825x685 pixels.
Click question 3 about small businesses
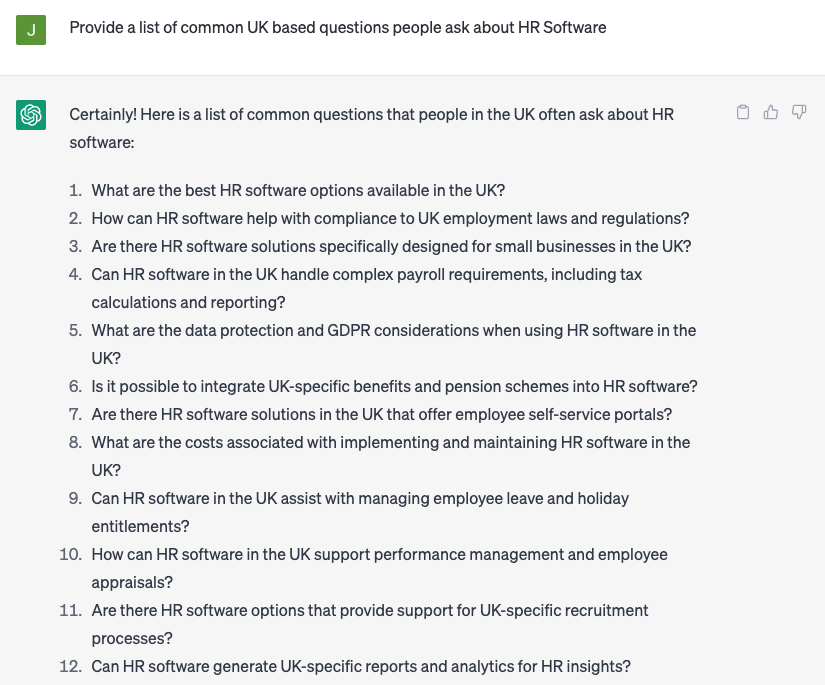coord(391,246)
